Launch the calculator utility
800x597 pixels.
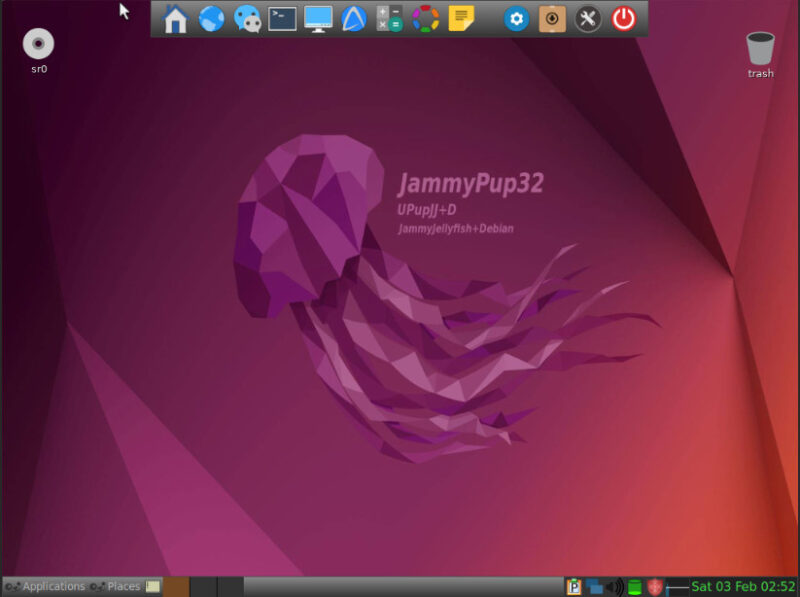[388, 18]
